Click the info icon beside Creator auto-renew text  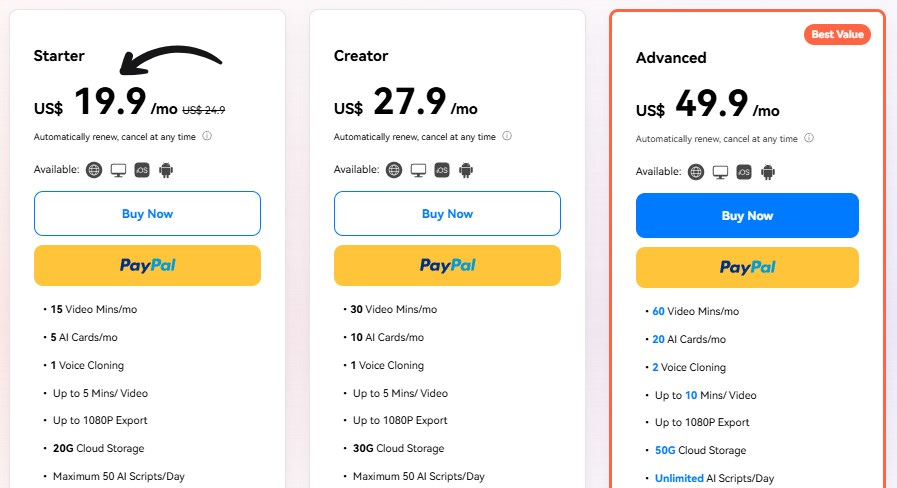coord(506,136)
